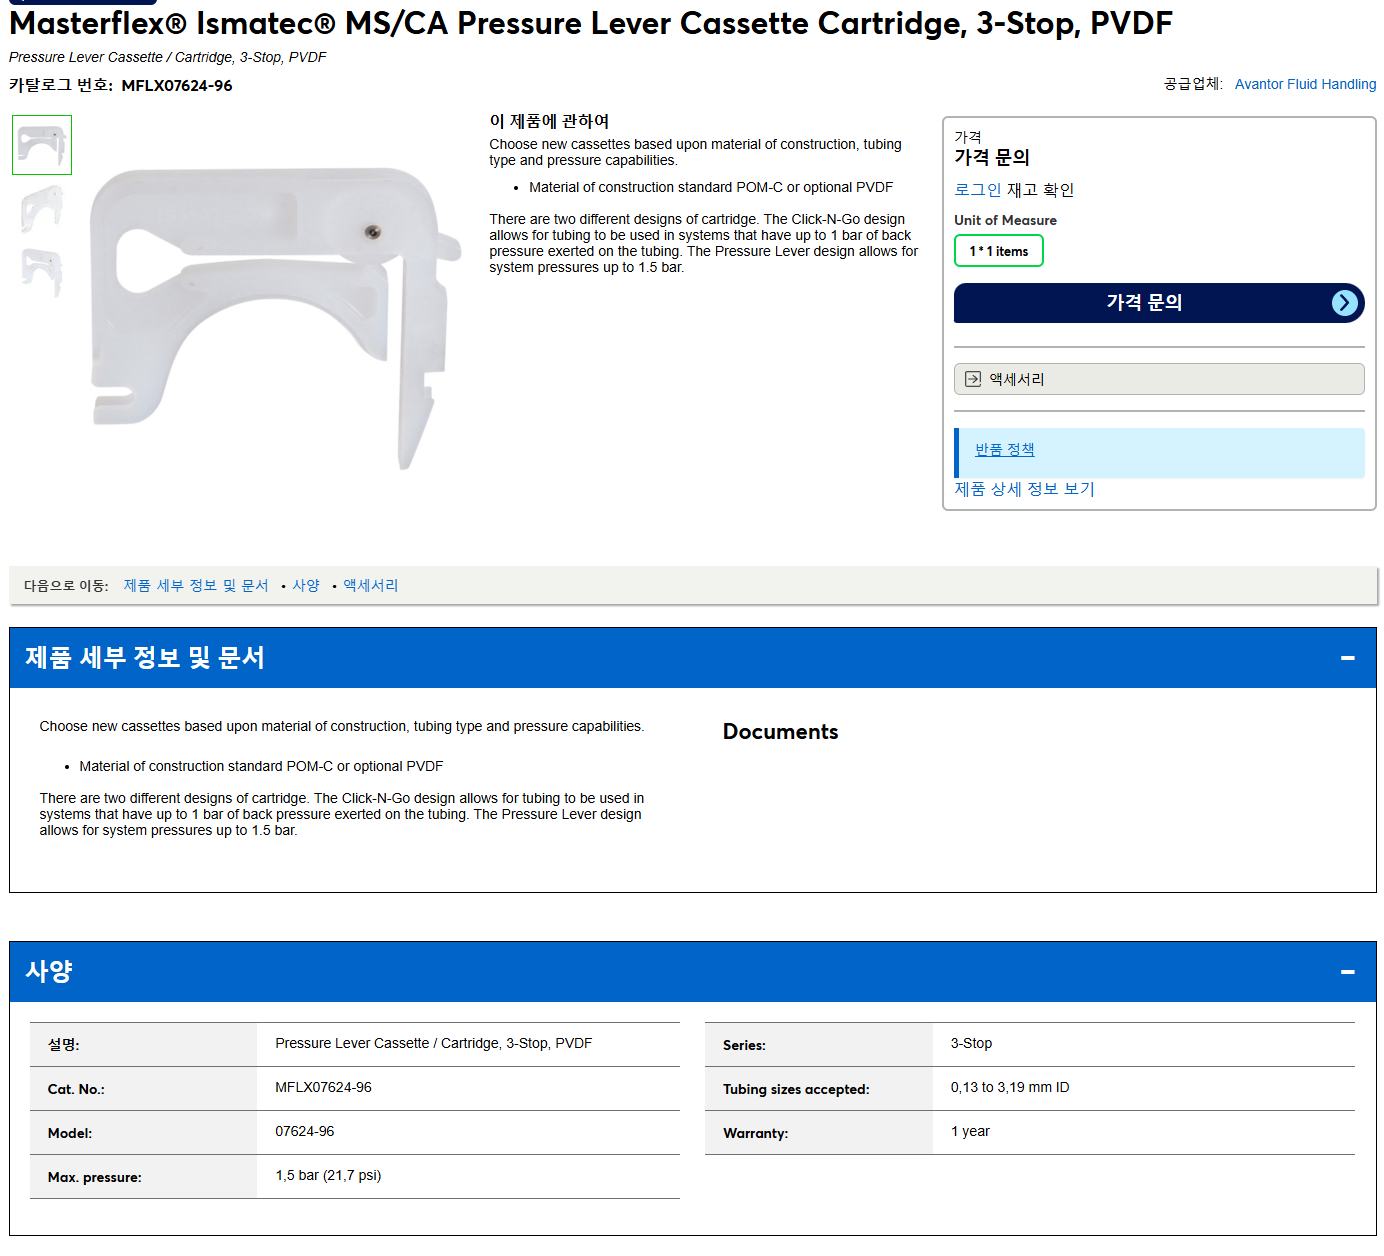The height and width of the screenshot is (1256, 1384).
Task: Open the 액세서리 button in price box
Action: 1159,379
